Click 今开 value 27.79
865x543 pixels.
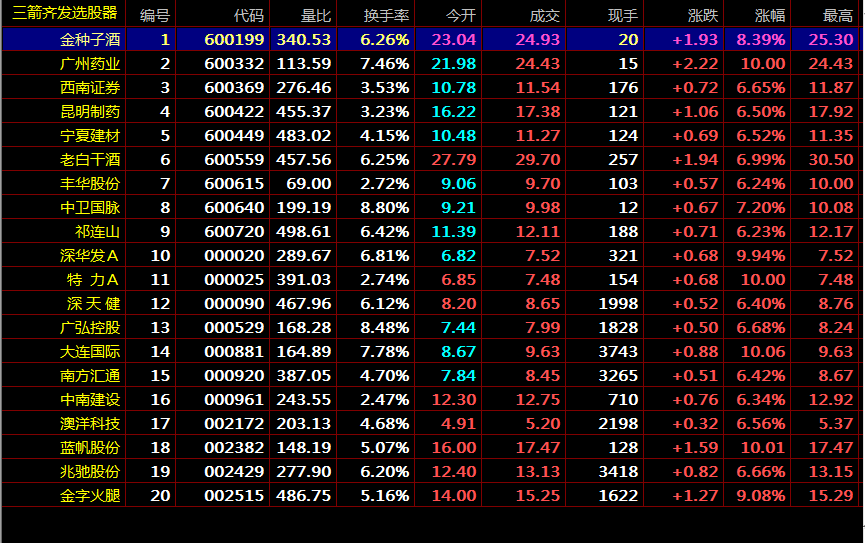point(453,159)
